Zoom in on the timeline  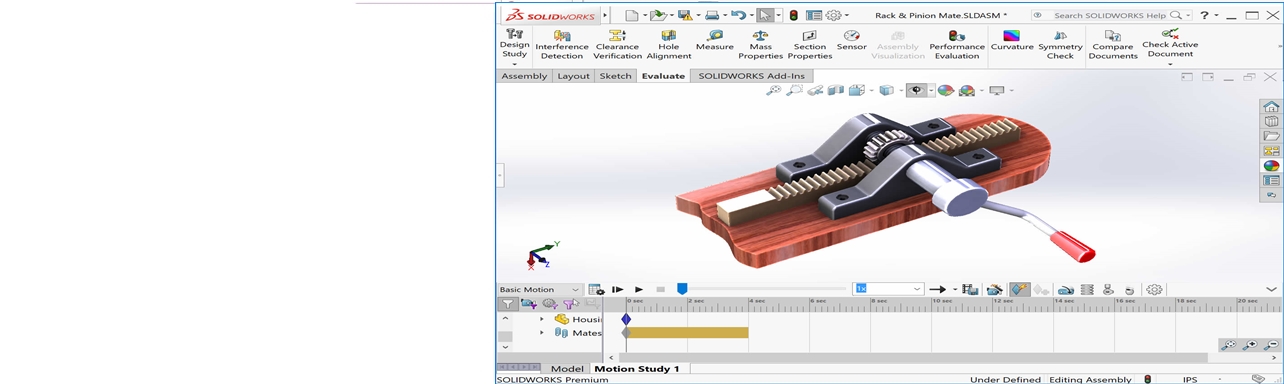pos(1250,345)
